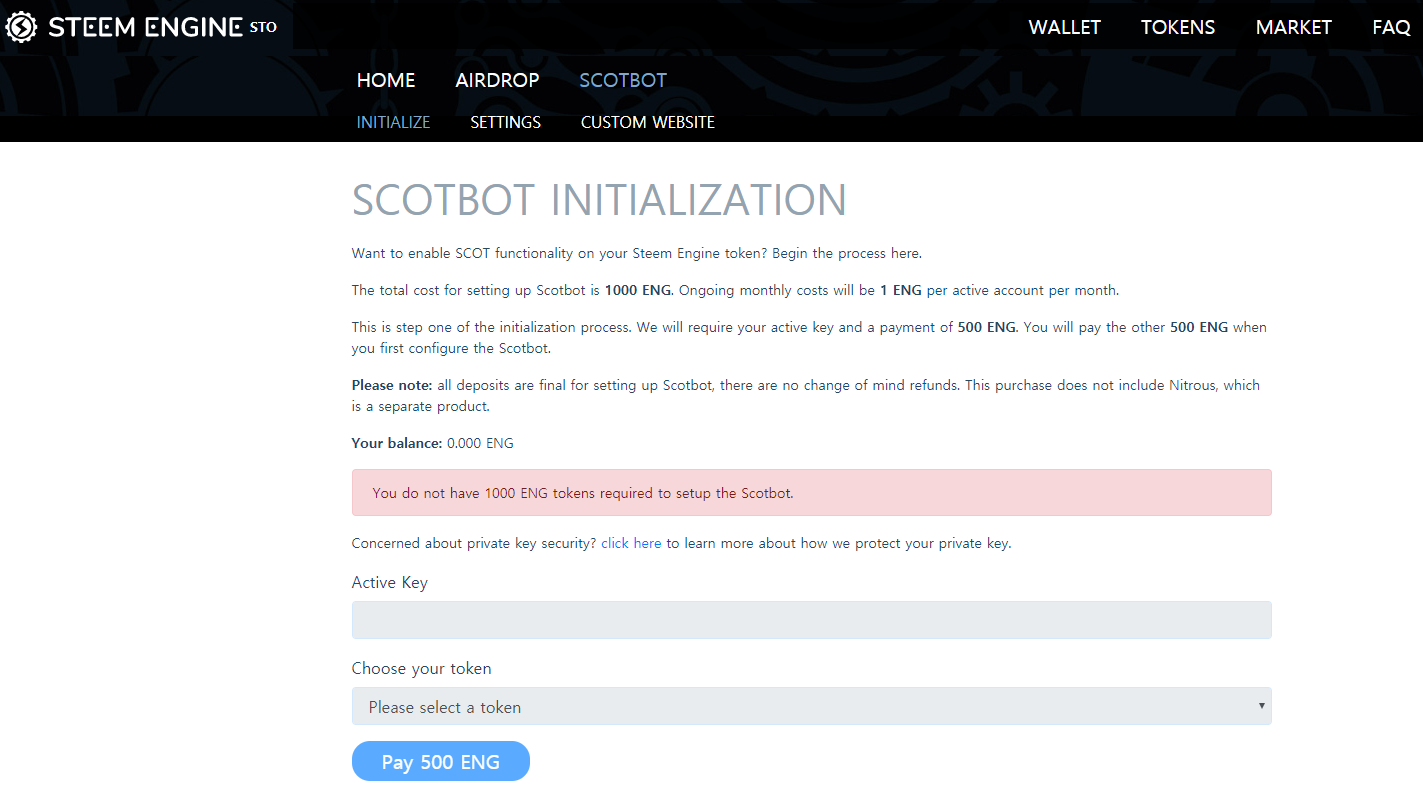Open the Scotbot SETTINGS sub-tab
1423x808 pixels.
(505, 122)
